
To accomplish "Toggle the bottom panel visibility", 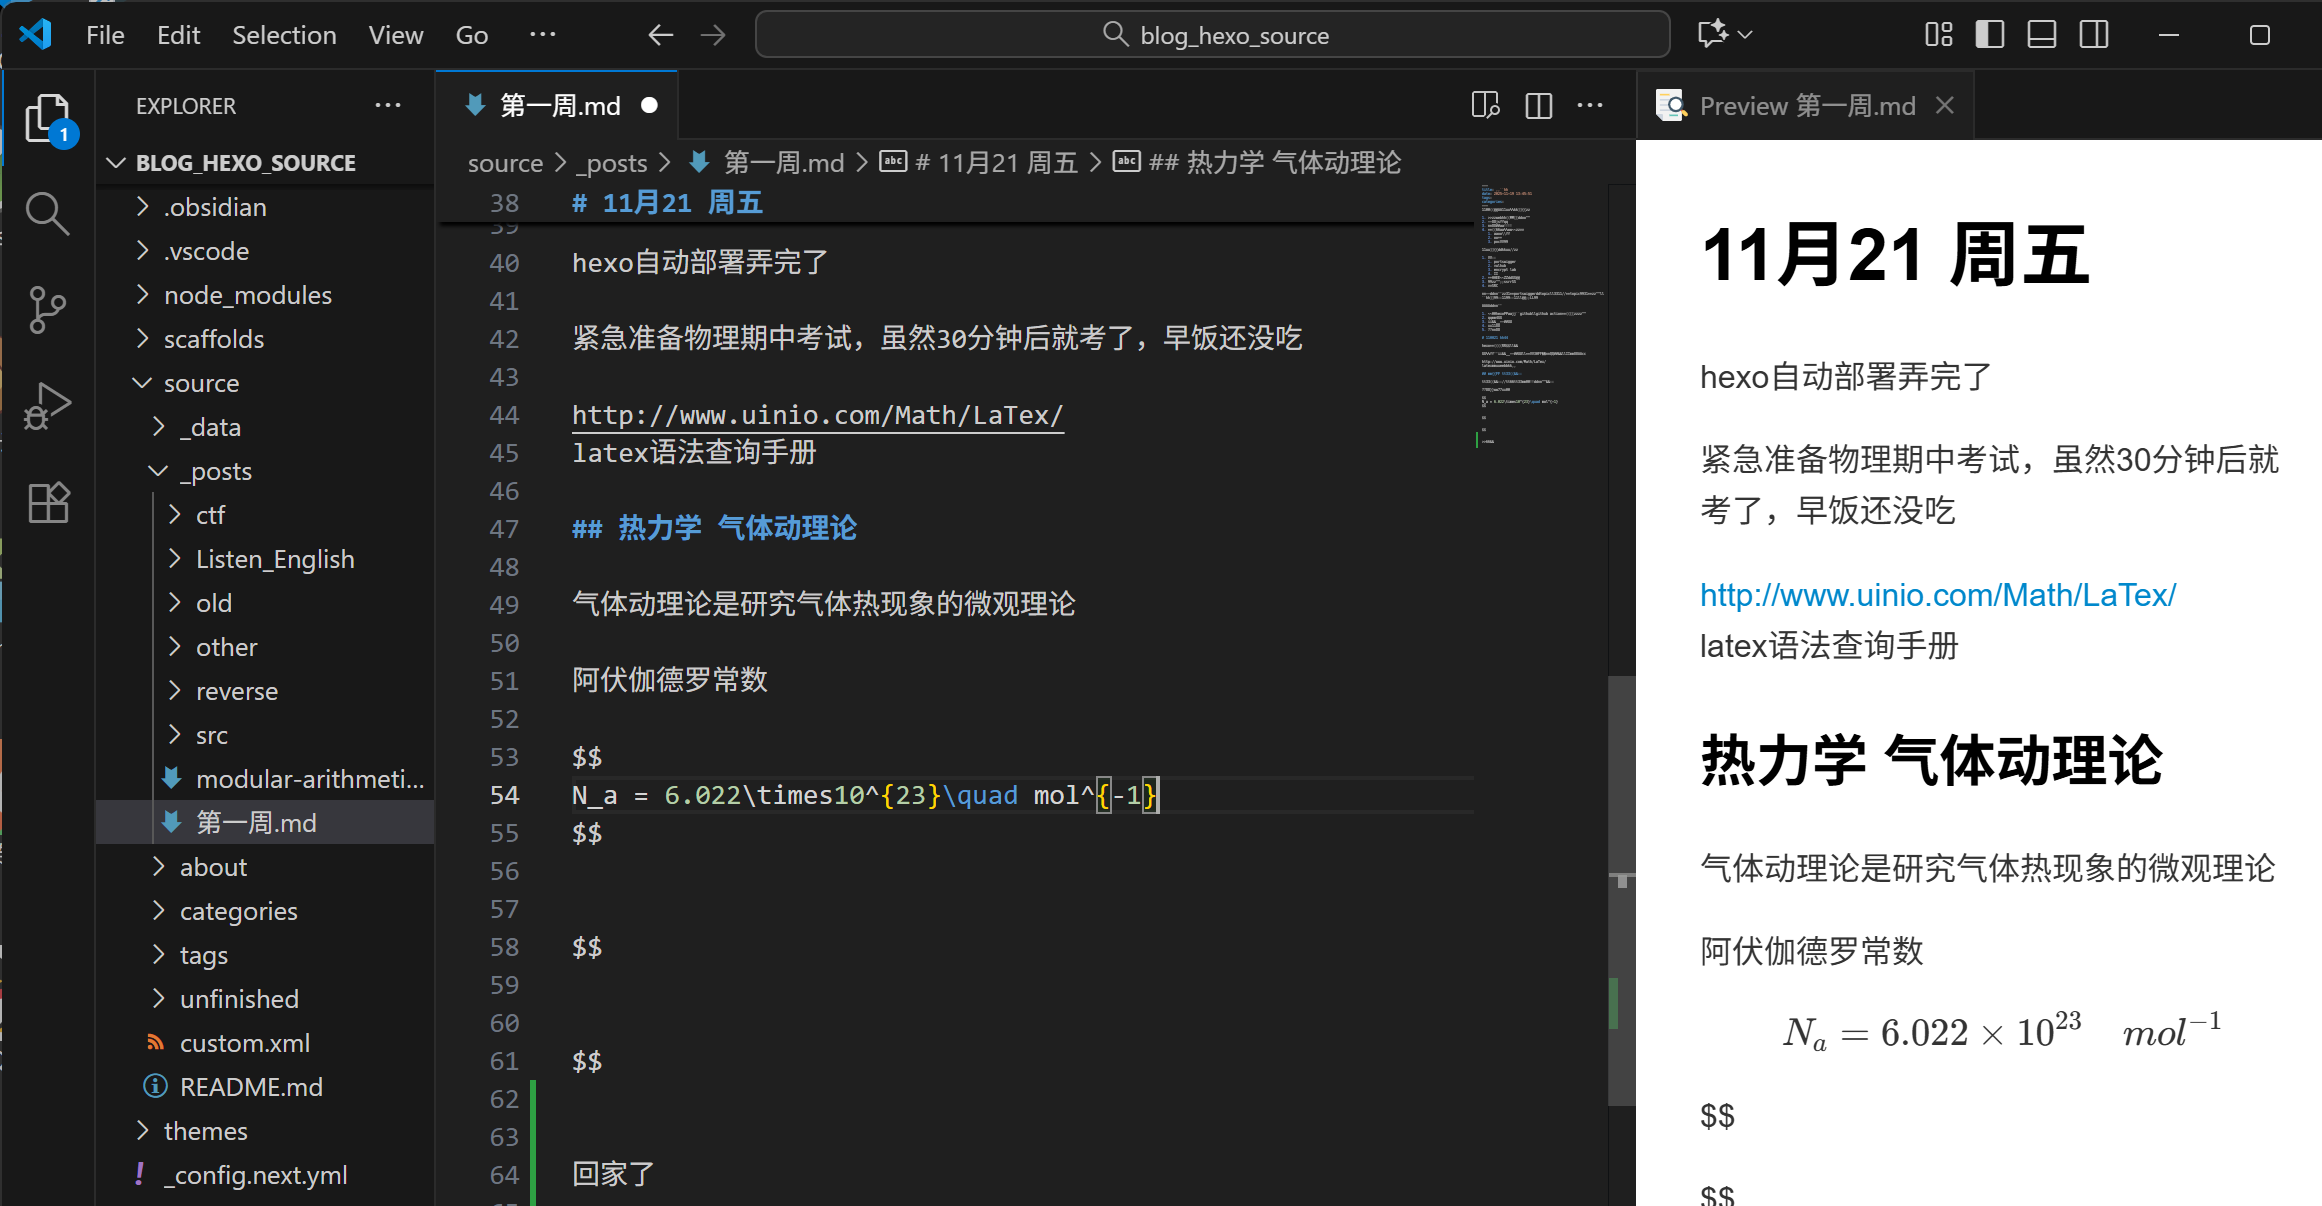I will pos(2041,34).
